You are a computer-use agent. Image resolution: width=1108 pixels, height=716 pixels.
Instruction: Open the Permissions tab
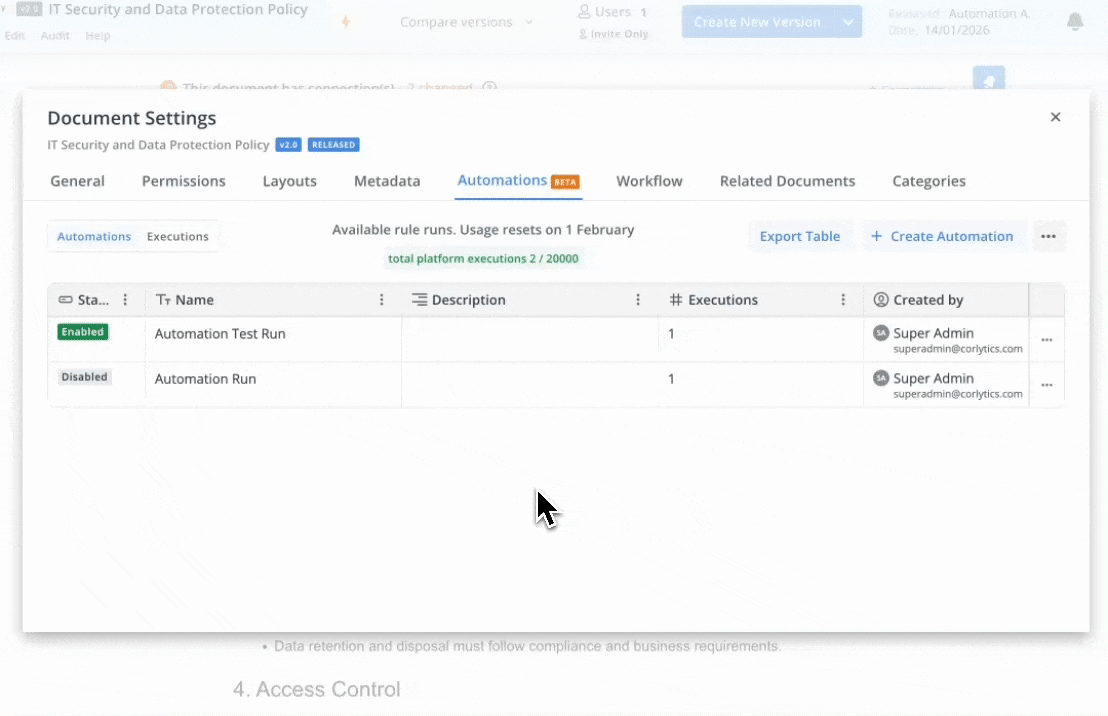point(183,181)
